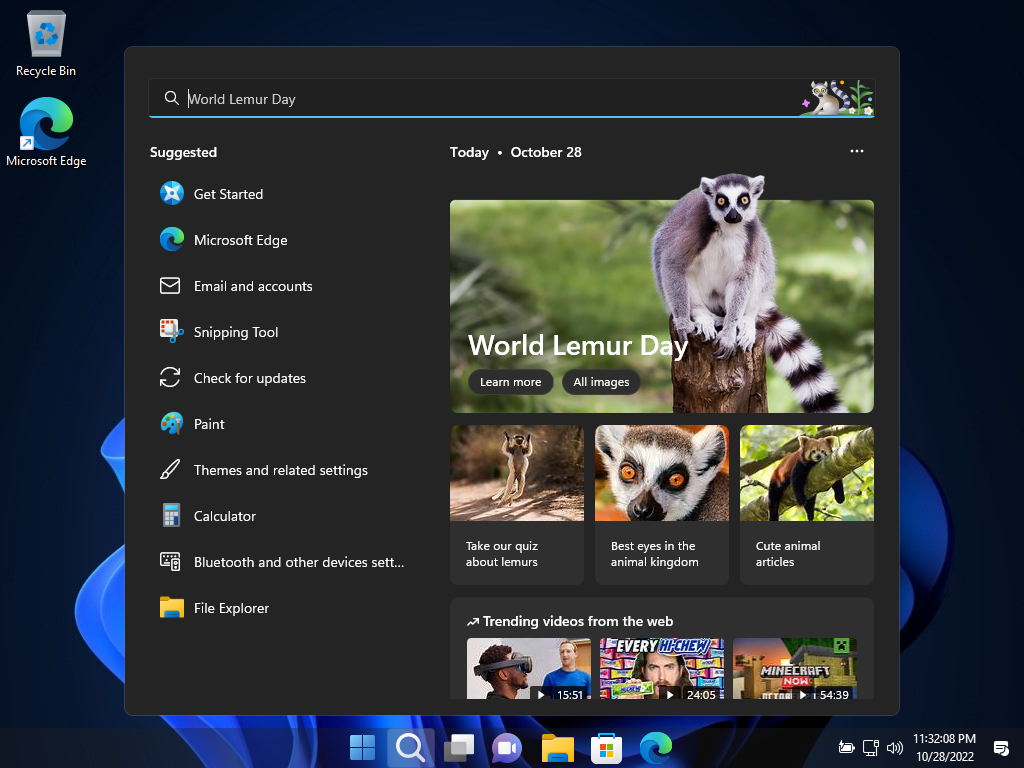Click the Get Started app icon

172,193
